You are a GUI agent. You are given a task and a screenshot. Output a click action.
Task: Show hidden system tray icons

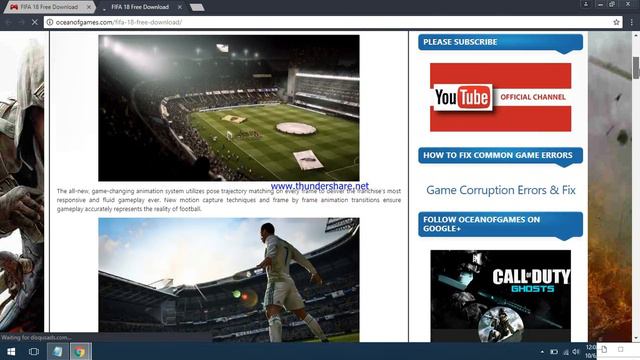[542, 351]
